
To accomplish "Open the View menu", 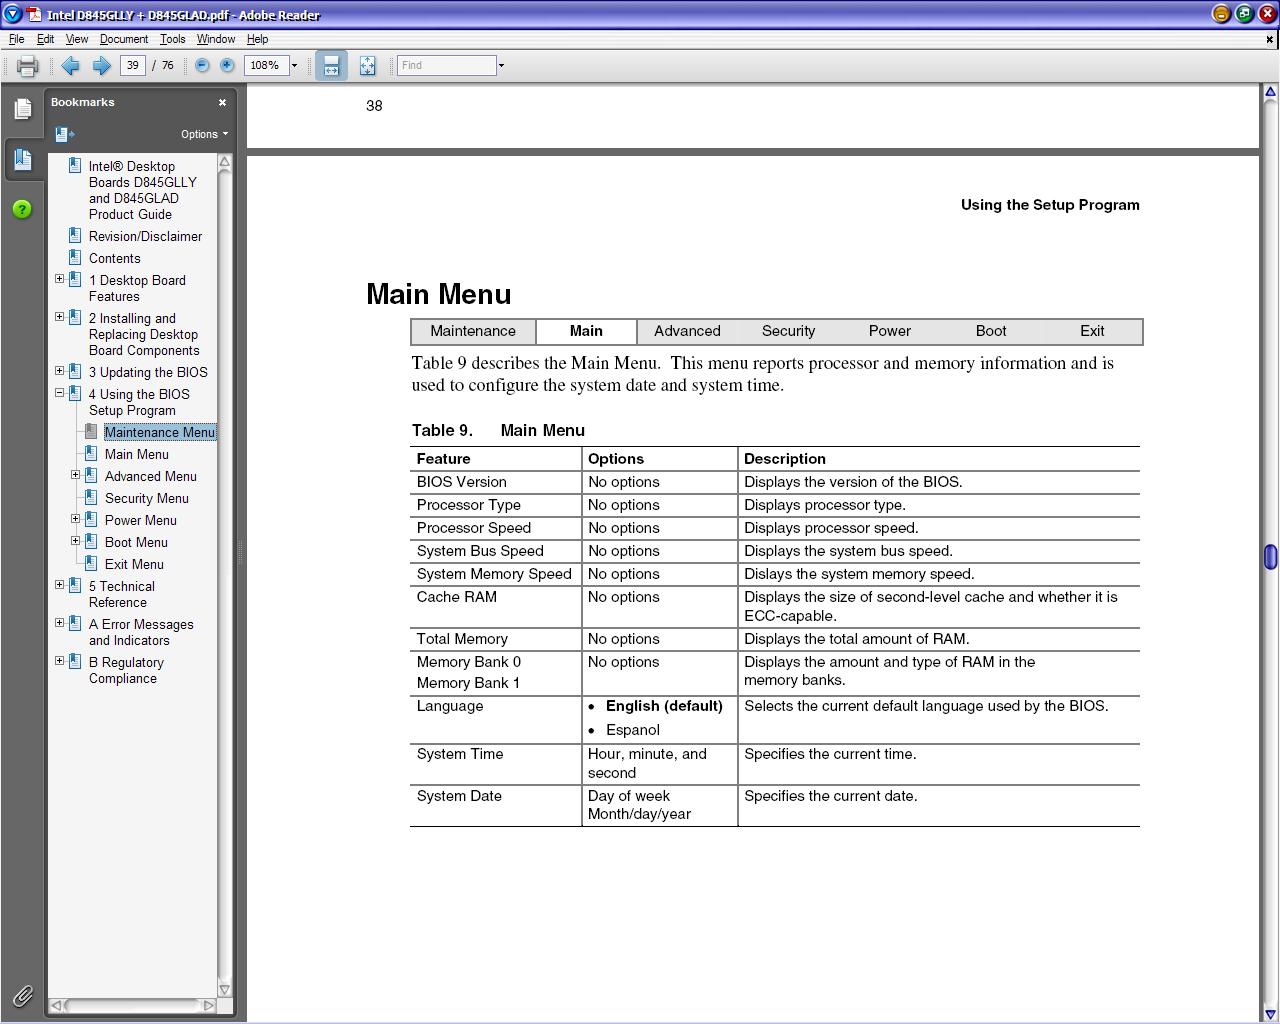I will (77, 39).
